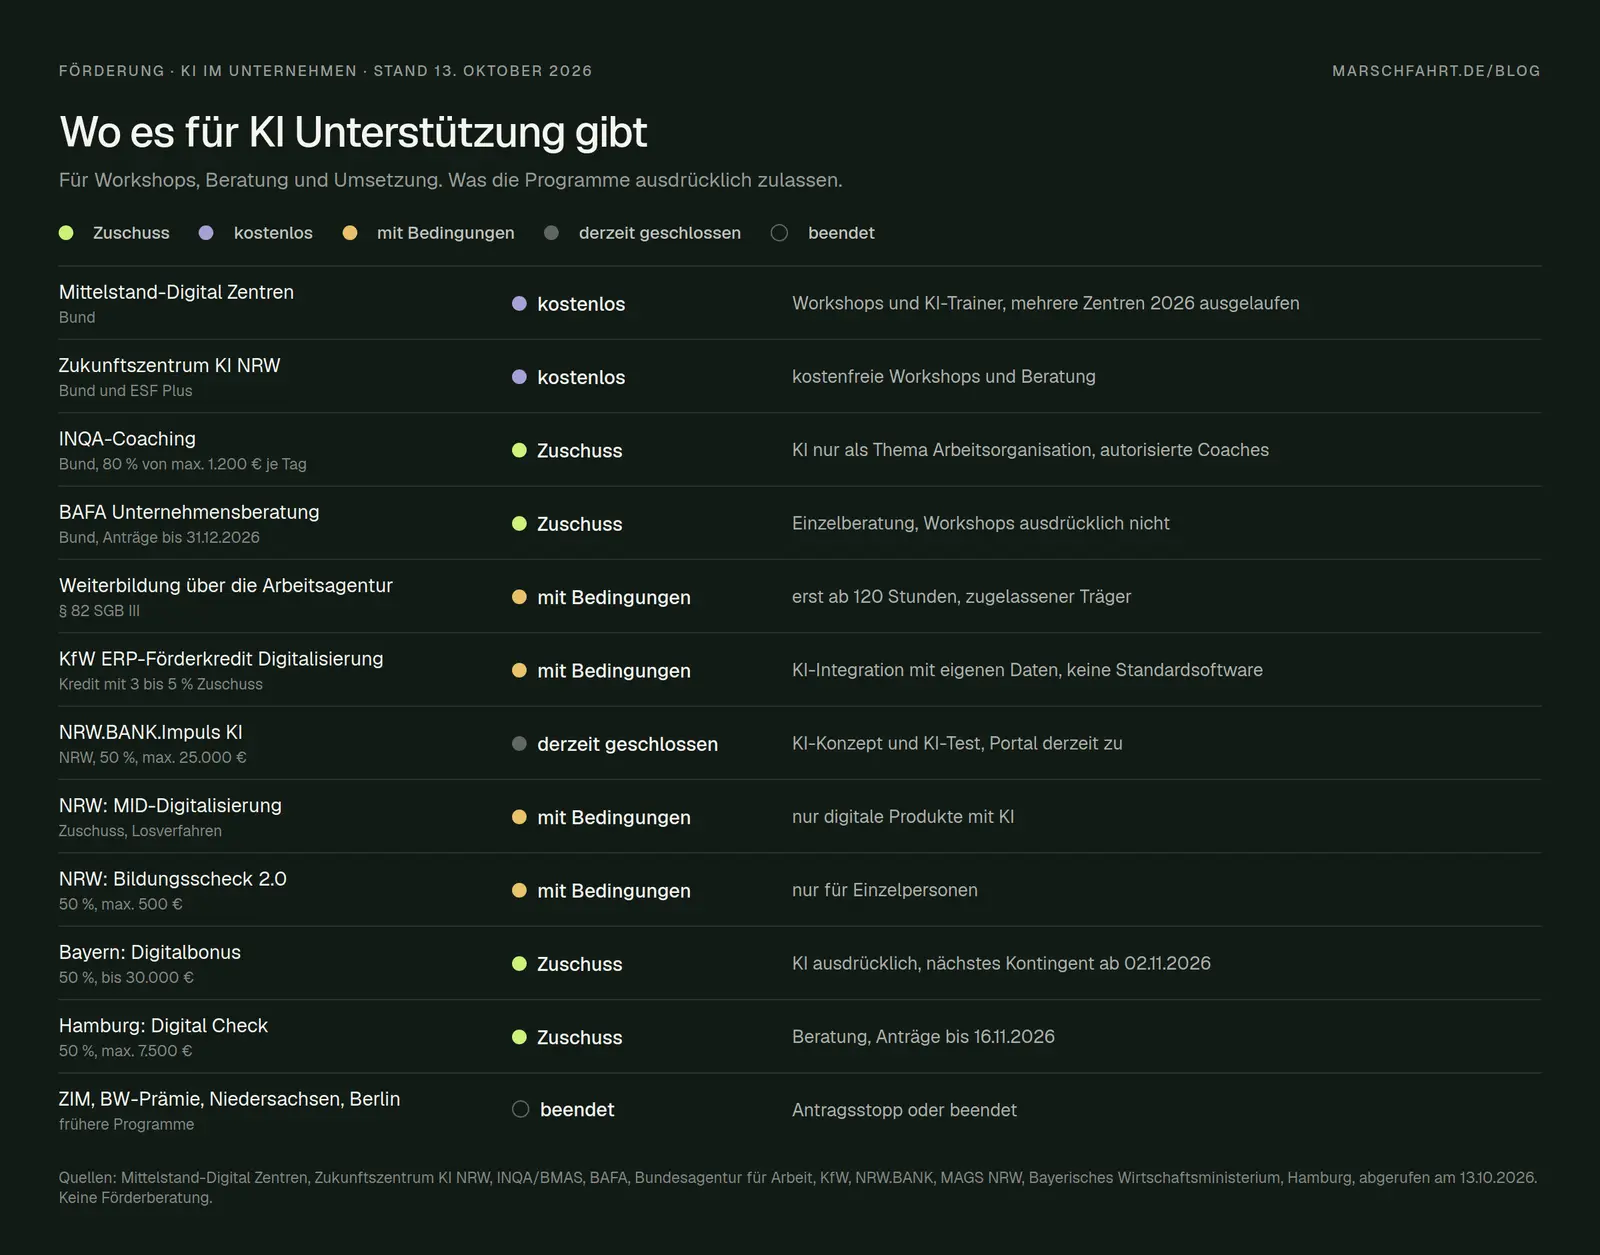Viewport: 1600px width, 1255px height.
Task: Click the orange mit Bedingungen legend dot
Action: coord(350,233)
